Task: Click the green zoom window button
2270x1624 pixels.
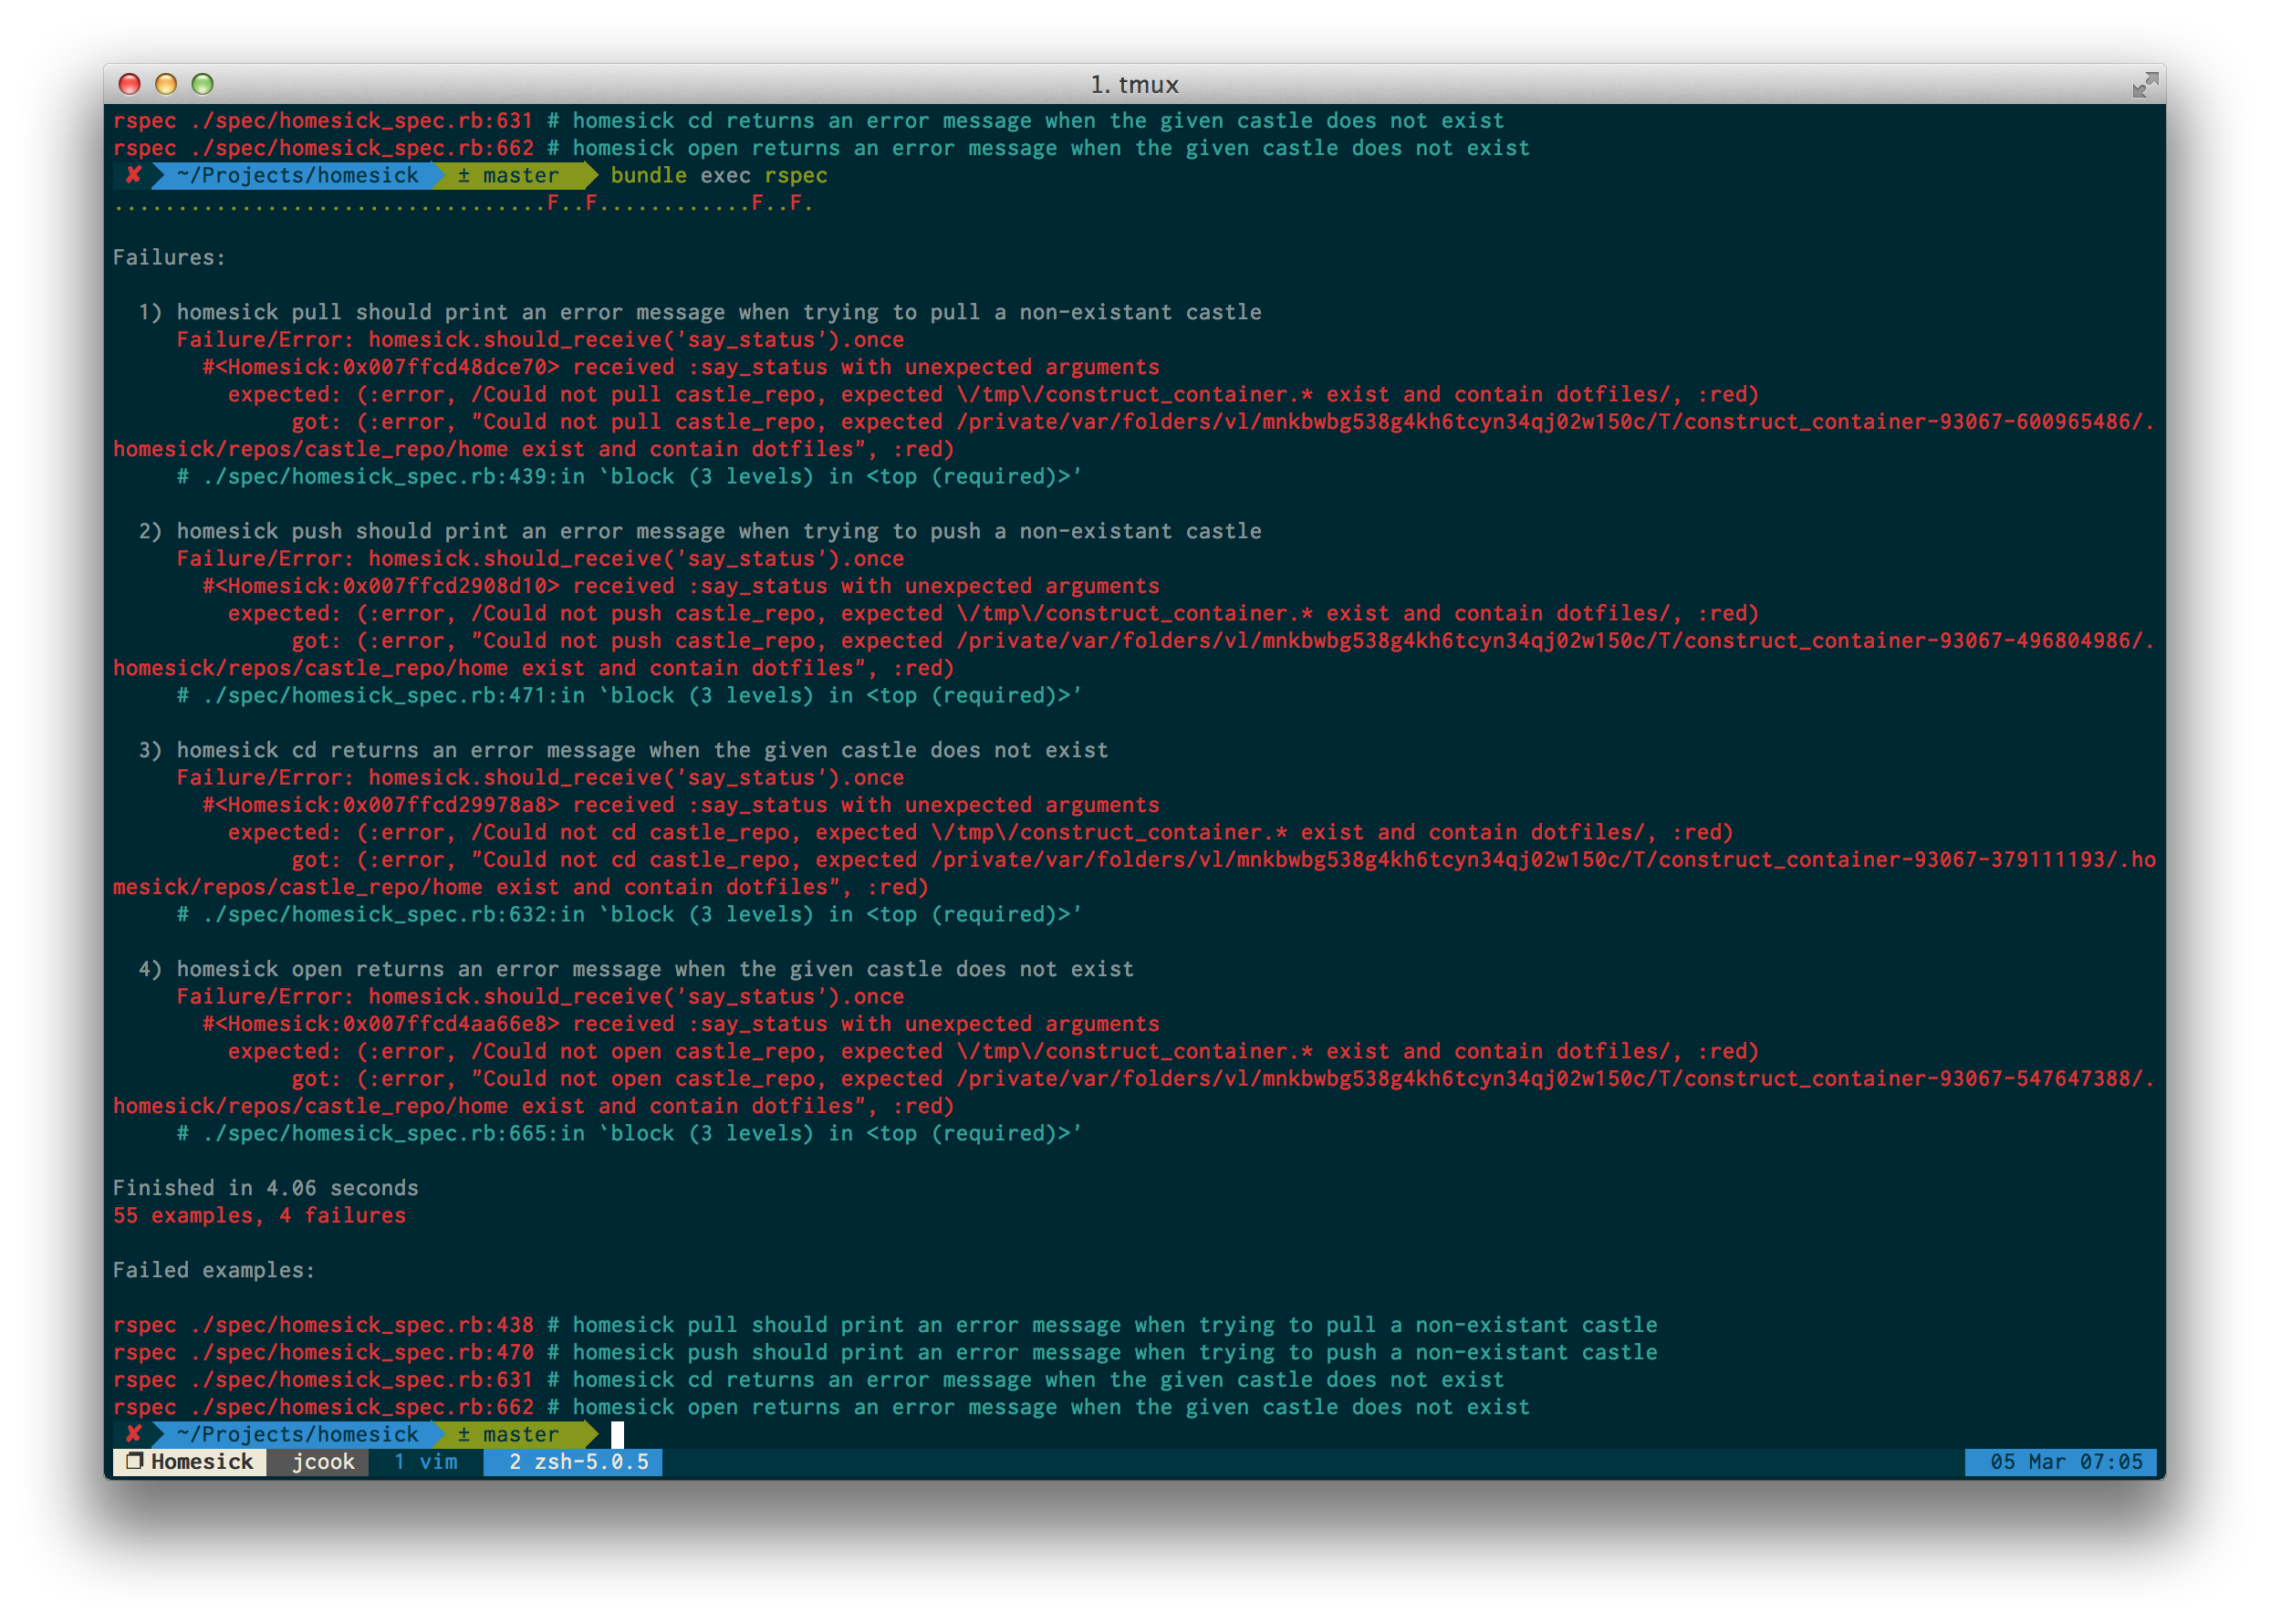Action: (203, 84)
